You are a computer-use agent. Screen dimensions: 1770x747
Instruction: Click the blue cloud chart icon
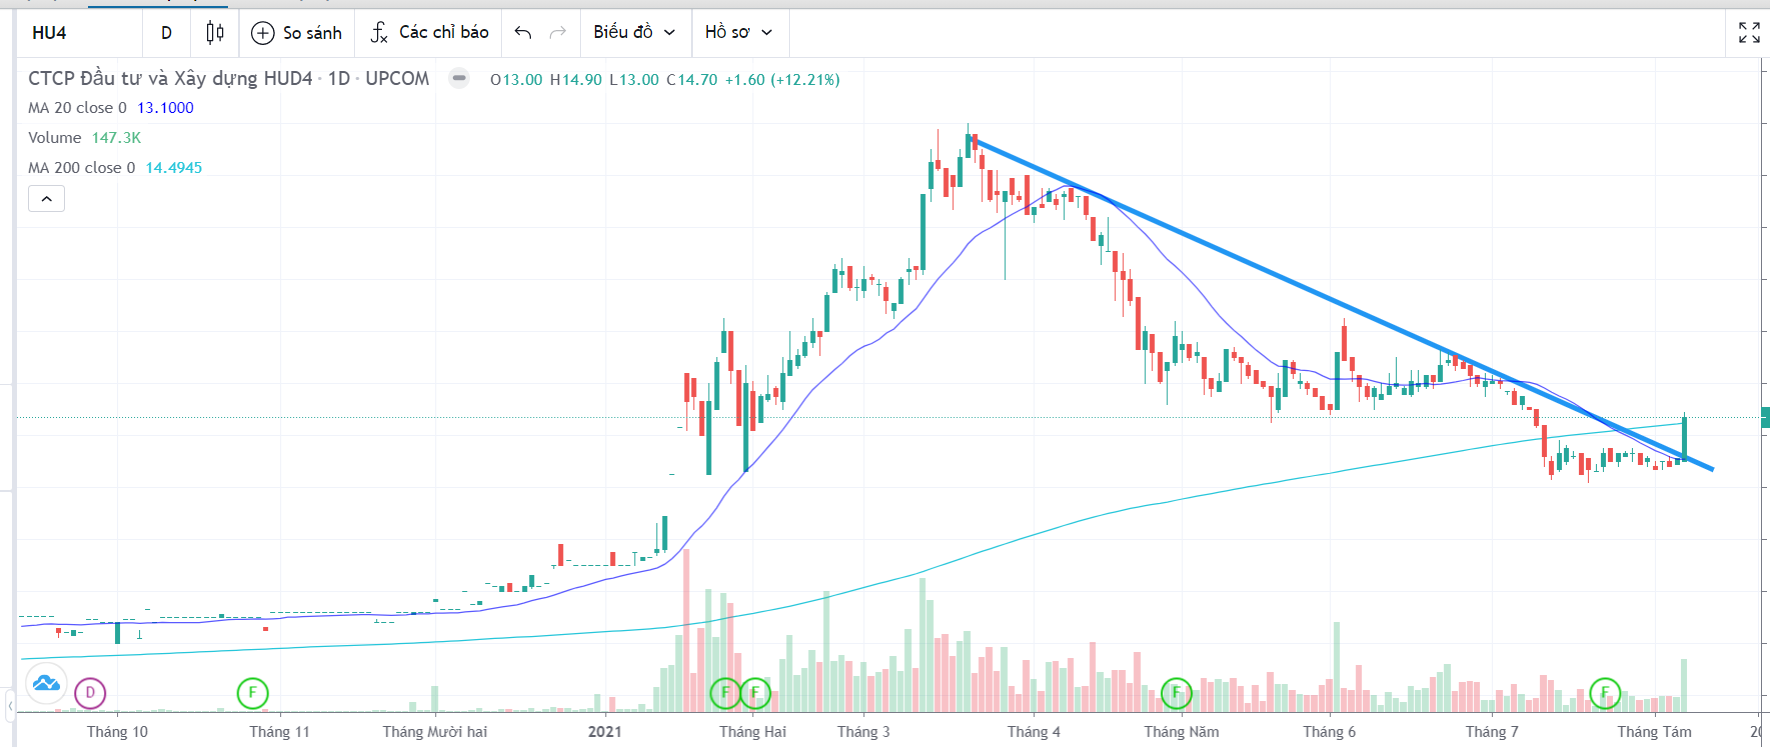coord(46,684)
